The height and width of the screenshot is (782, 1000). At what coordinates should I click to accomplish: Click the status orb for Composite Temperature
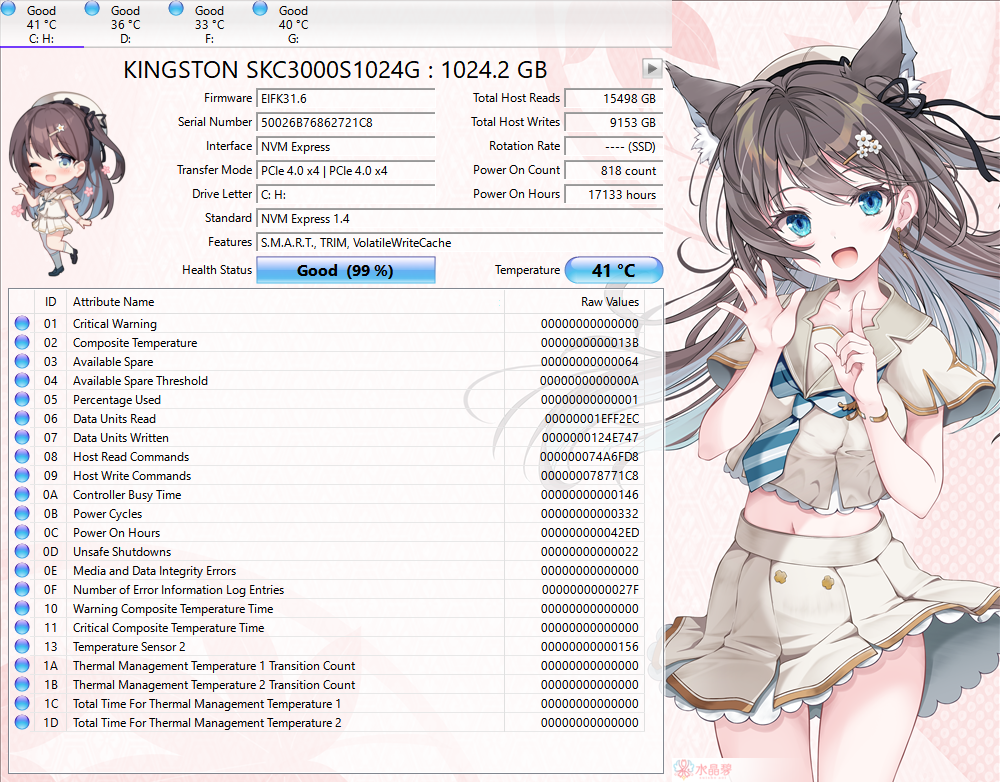[x=22, y=343]
